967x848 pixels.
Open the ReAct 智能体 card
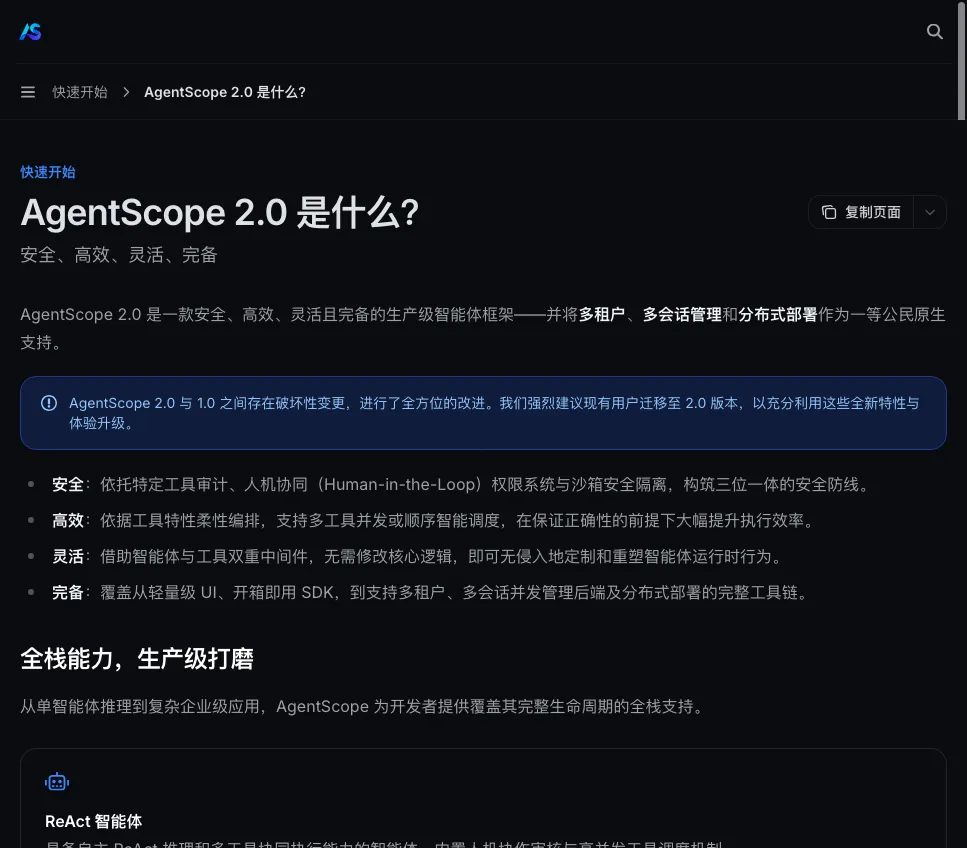point(484,798)
